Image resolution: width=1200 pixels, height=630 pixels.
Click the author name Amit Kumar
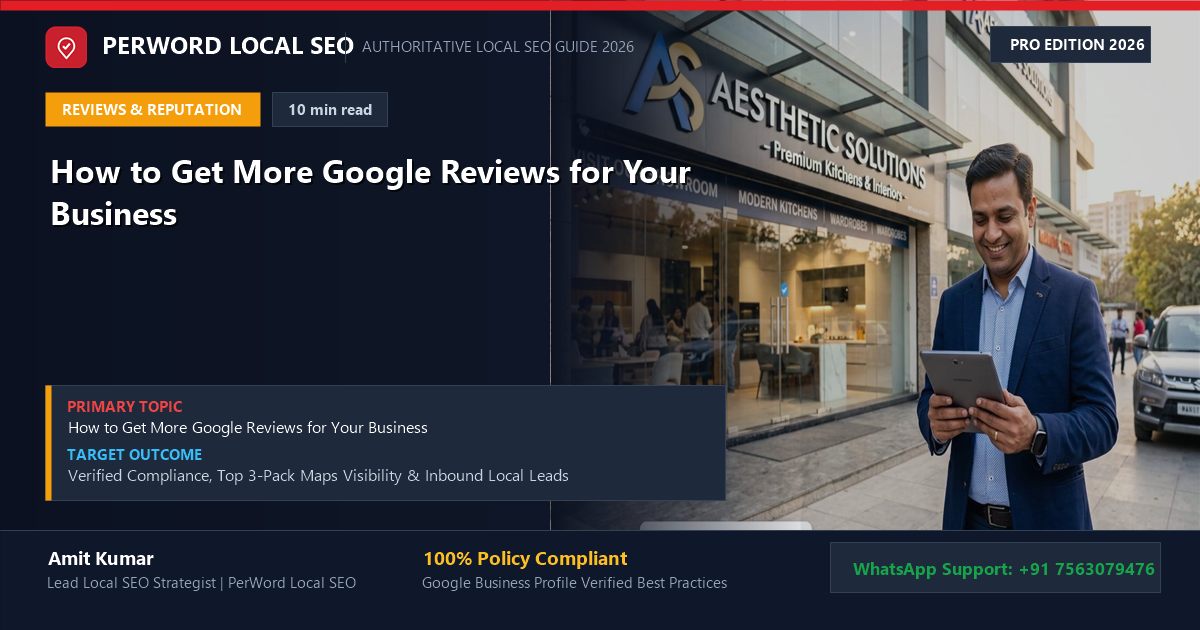101,559
